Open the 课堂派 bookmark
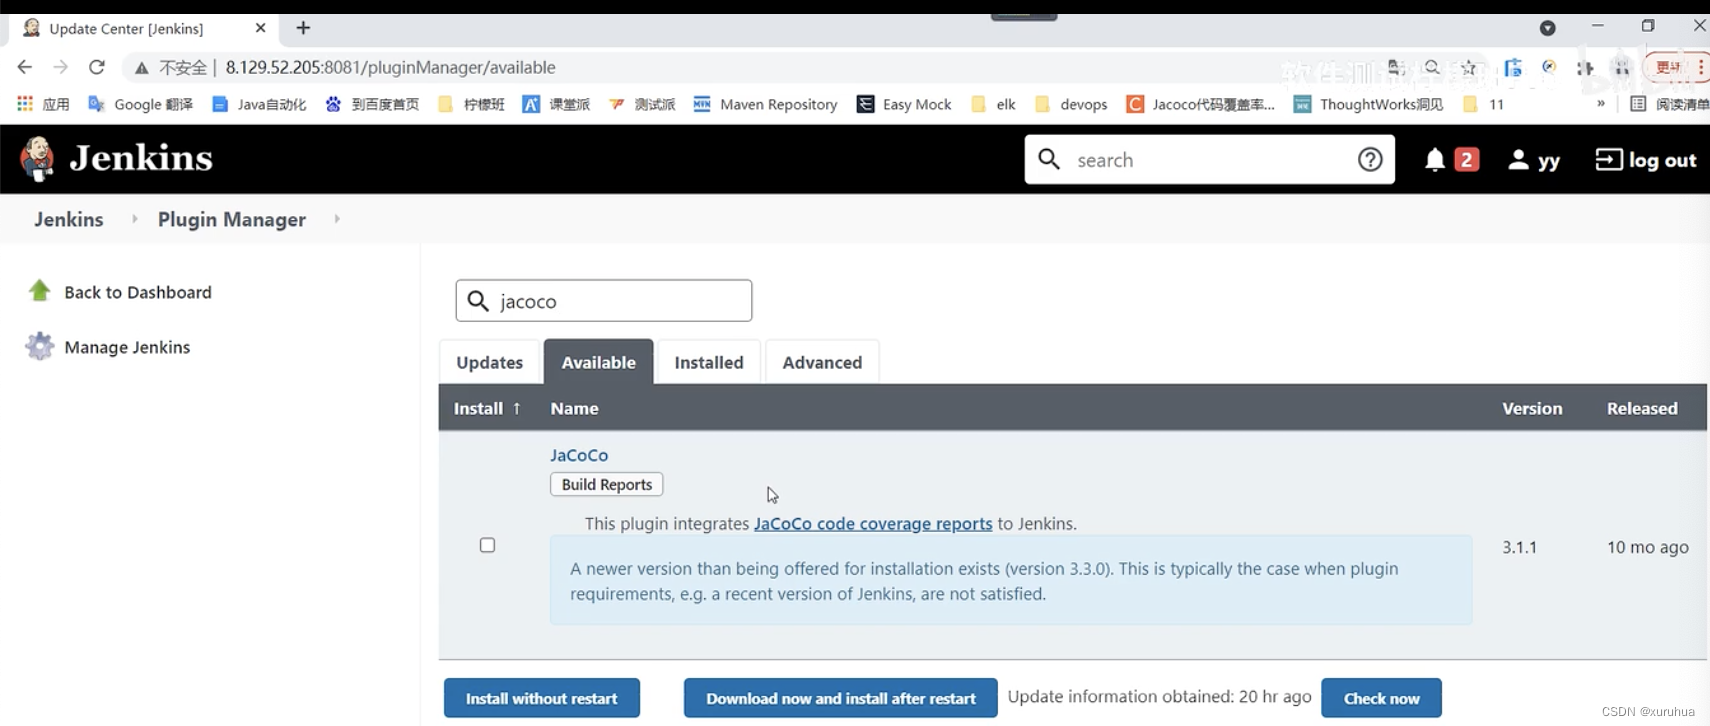Image resolution: width=1710 pixels, height=726 pixels. pos(556,104)
